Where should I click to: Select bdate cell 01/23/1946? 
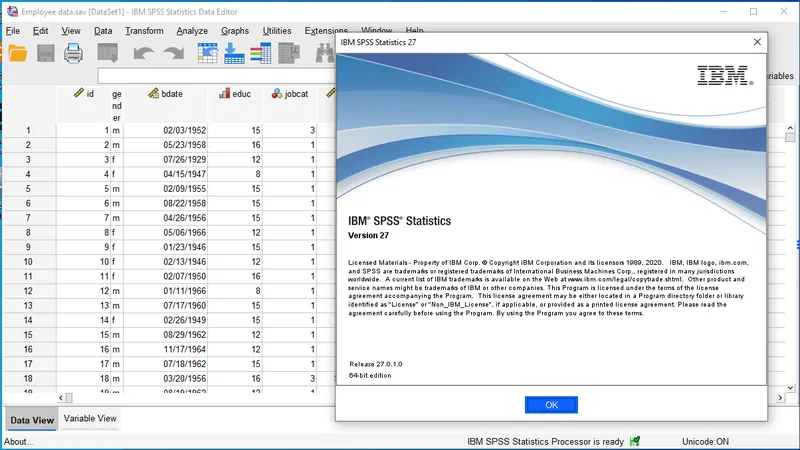(x=165, y=247)
